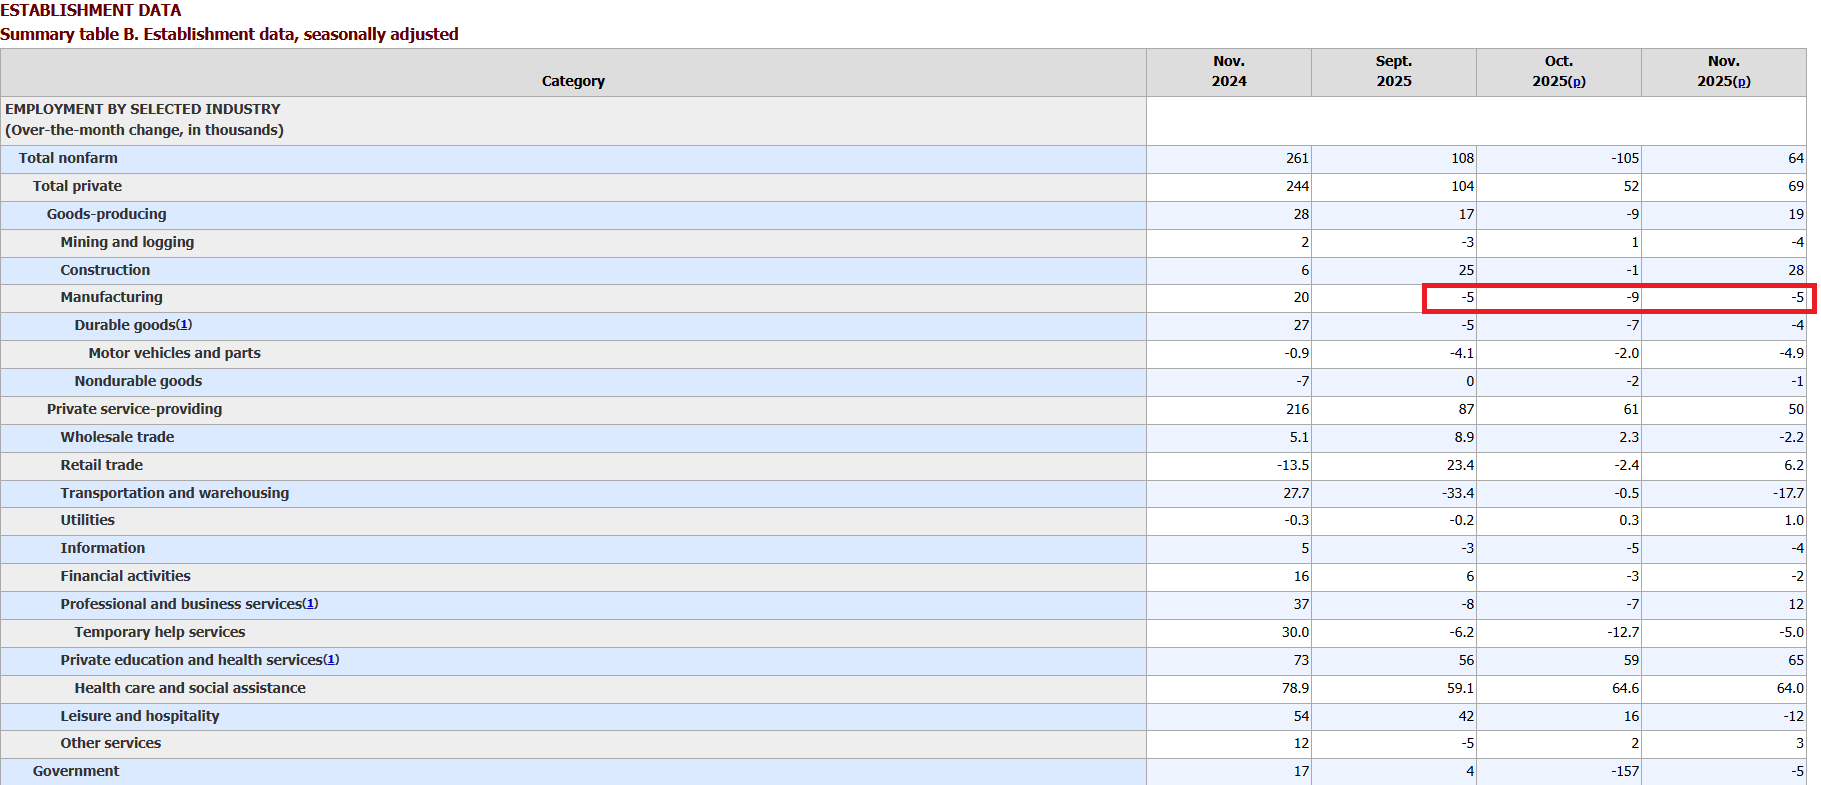Image resolution: width=1821 pixels, height=785 pixels.
Task: Select the 37 Professional and business services value
Action: point(1301,604)
